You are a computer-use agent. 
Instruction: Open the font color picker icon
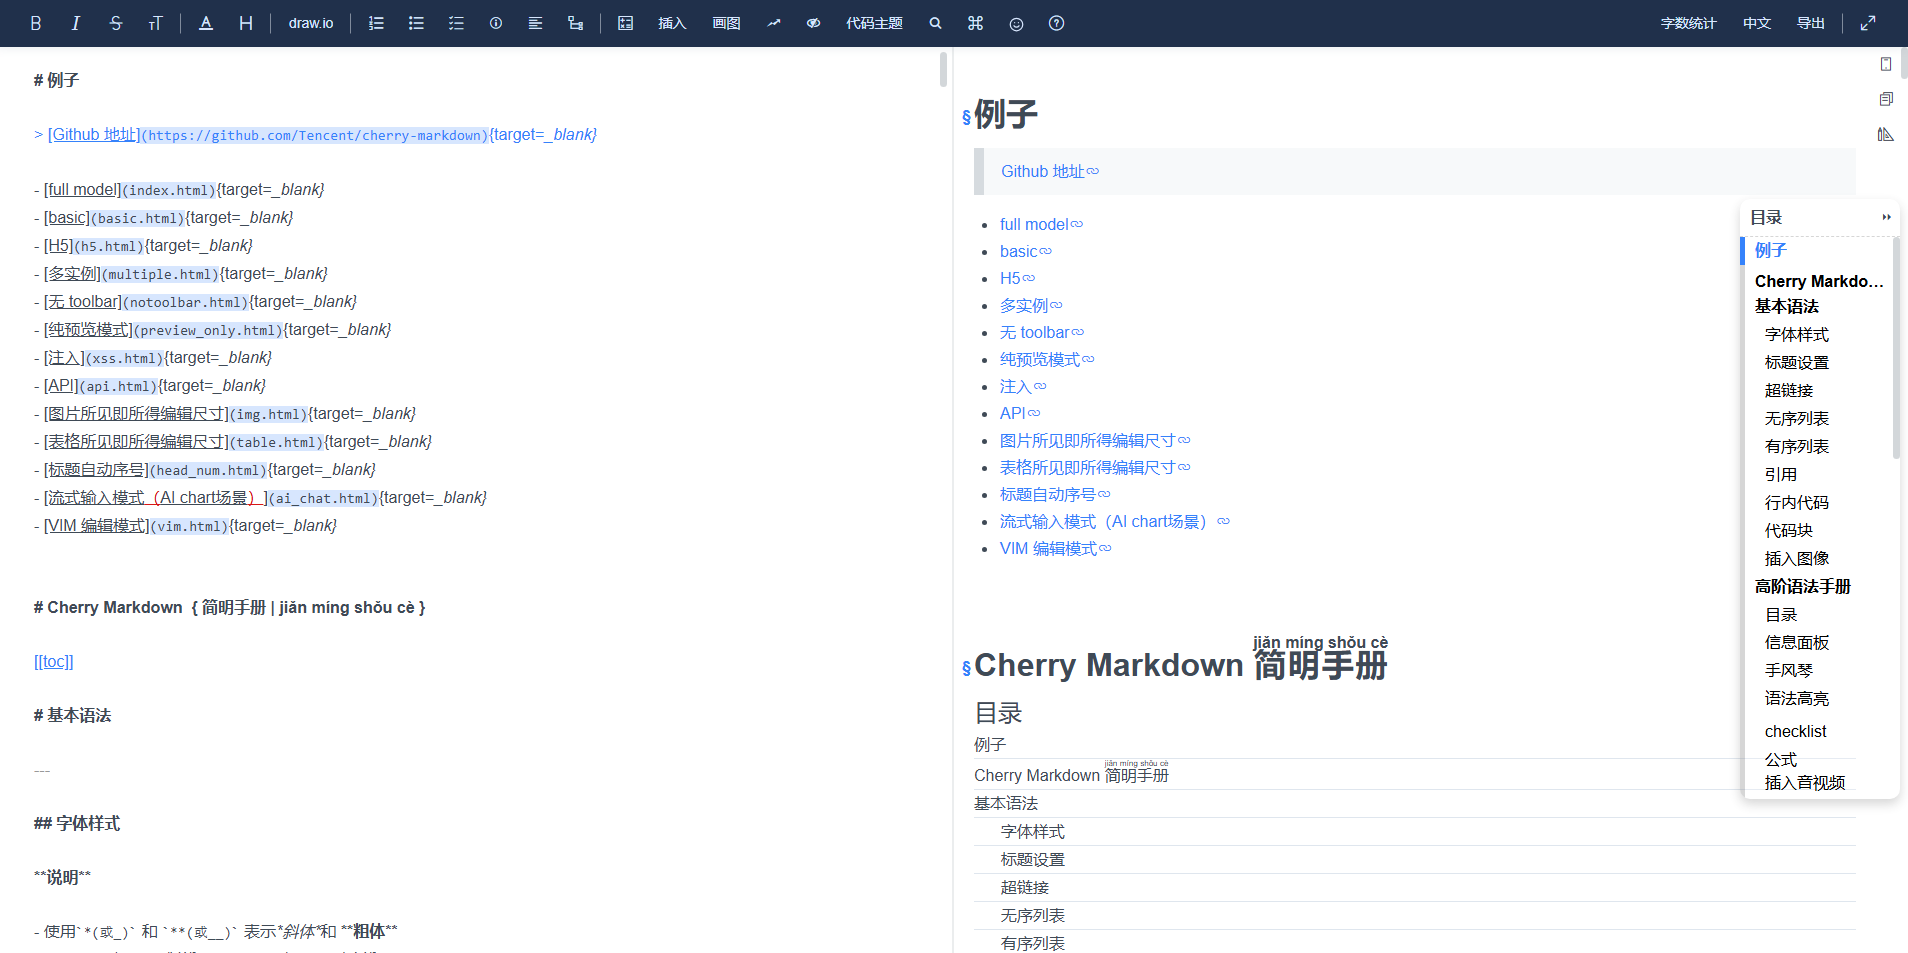point(206,23)
